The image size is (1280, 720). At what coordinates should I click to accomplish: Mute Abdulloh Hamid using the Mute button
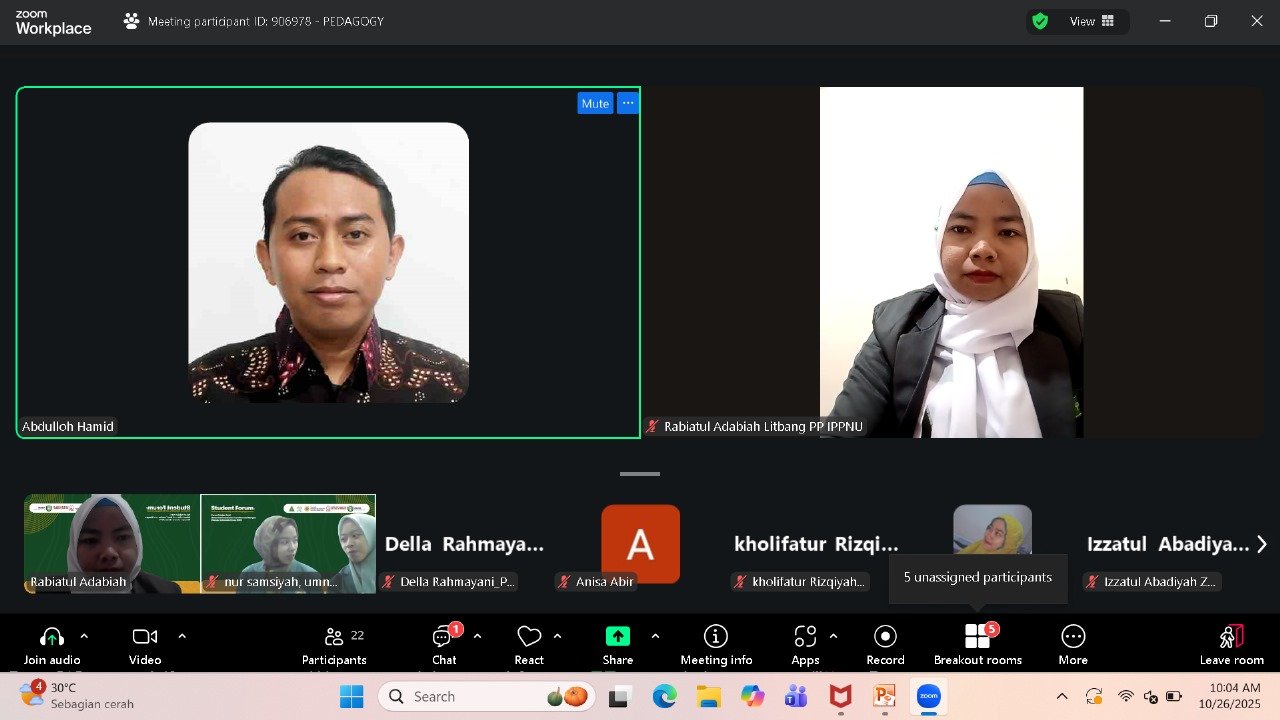[x=595, y=103]
